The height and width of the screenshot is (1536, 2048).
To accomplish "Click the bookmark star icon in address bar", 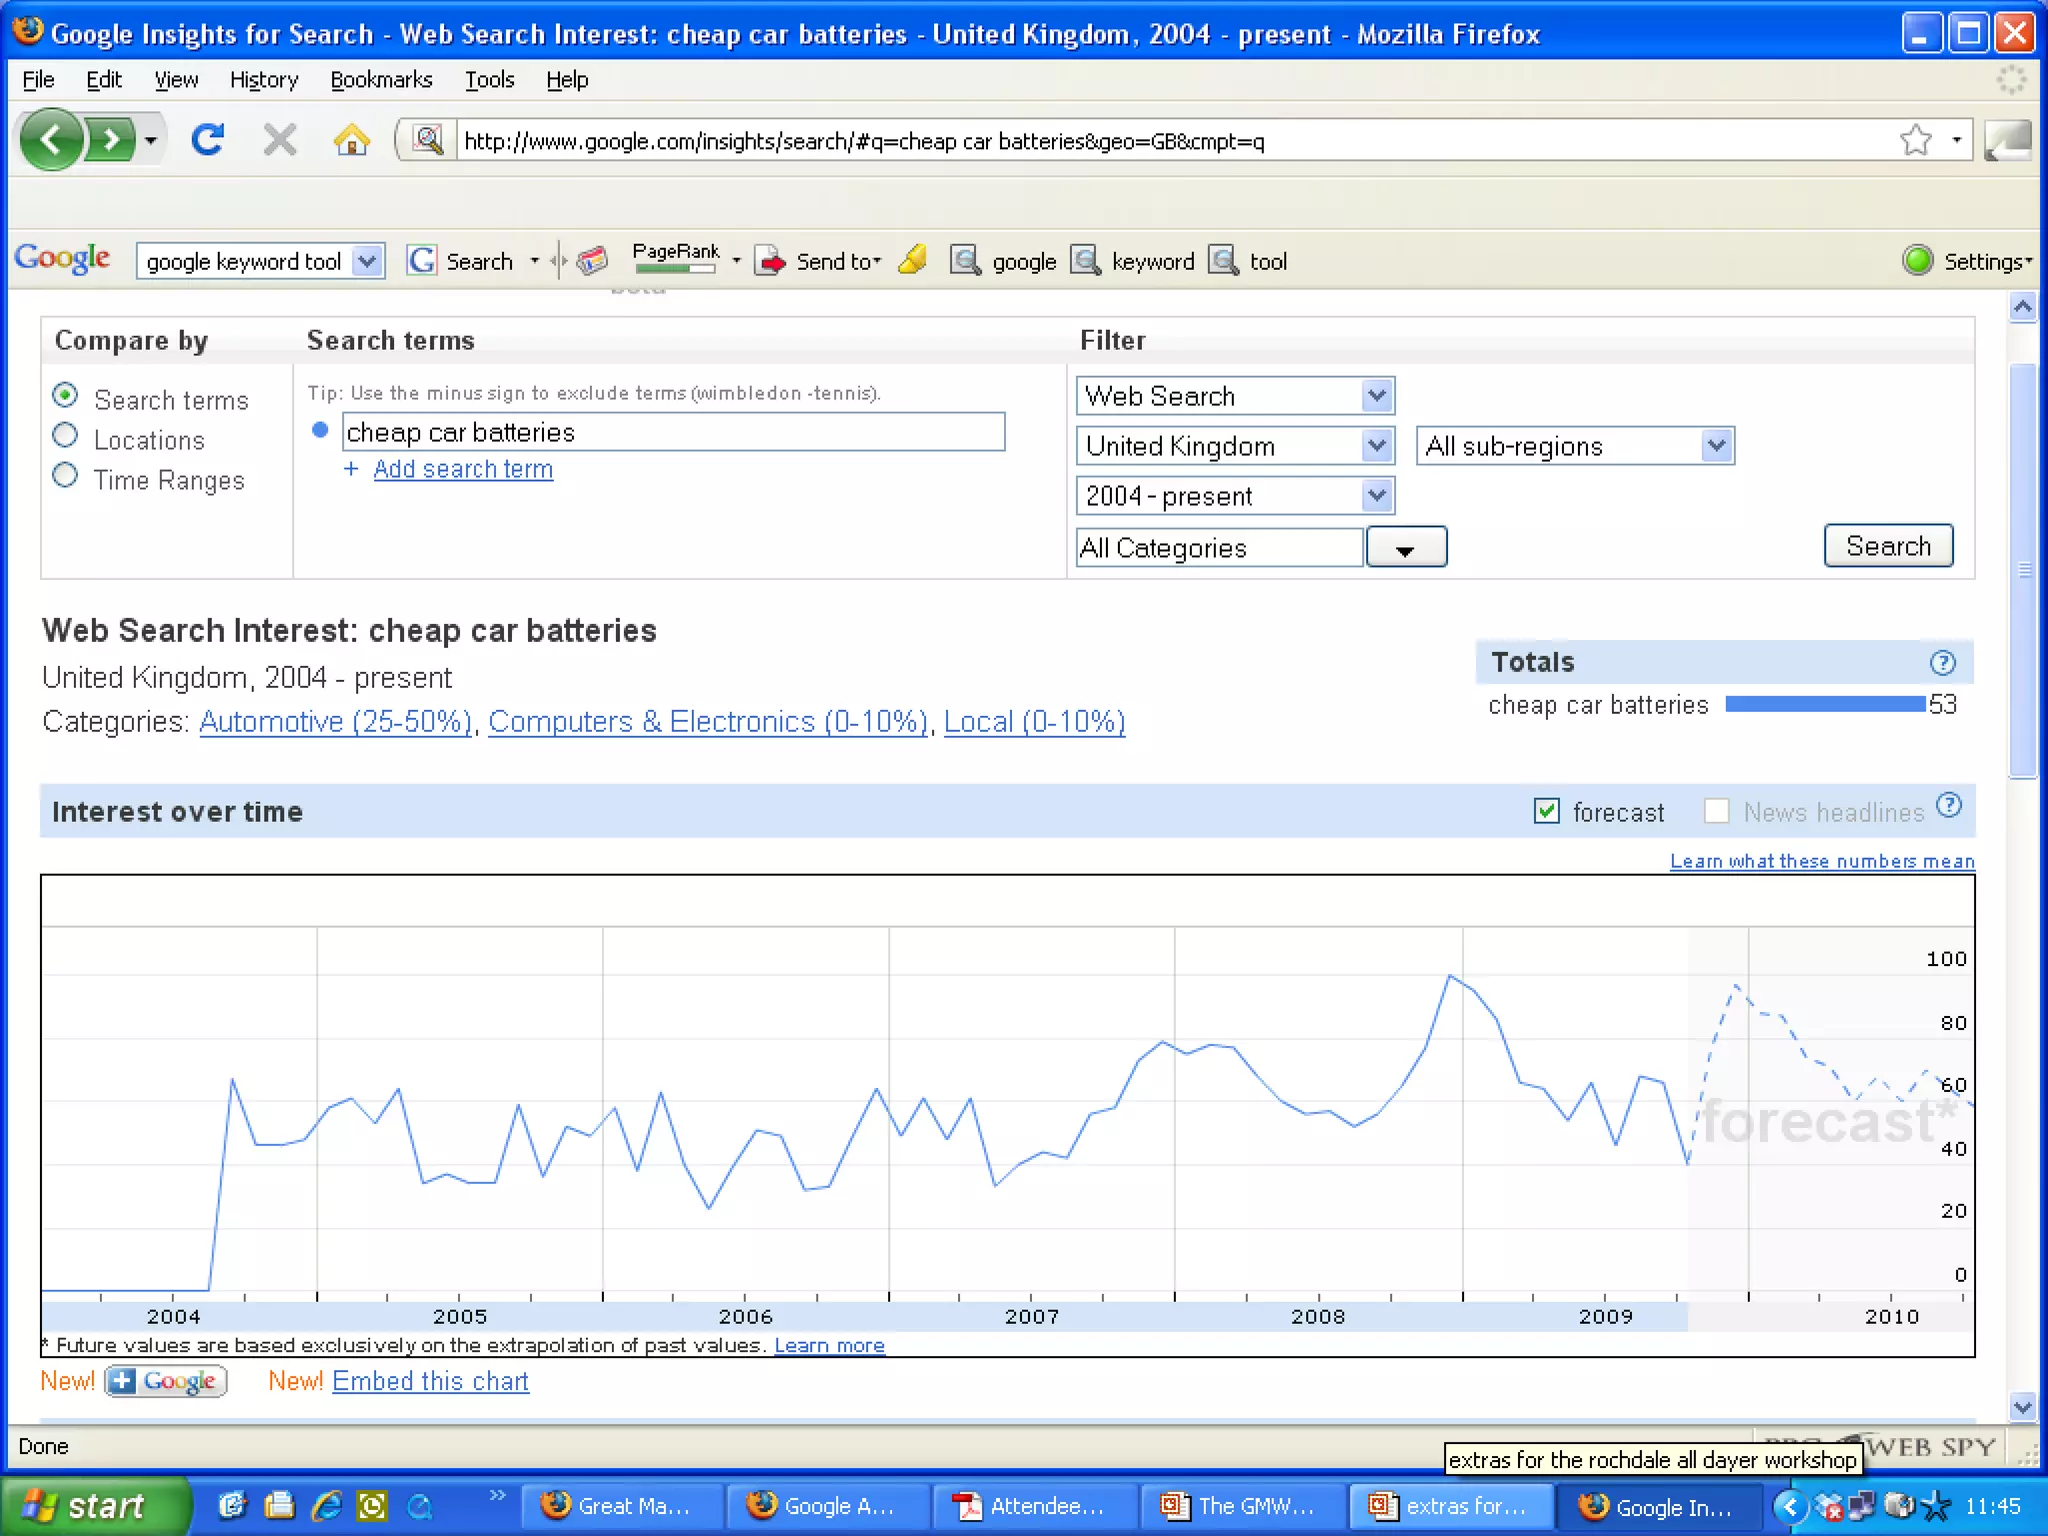I will point(1915,140).
